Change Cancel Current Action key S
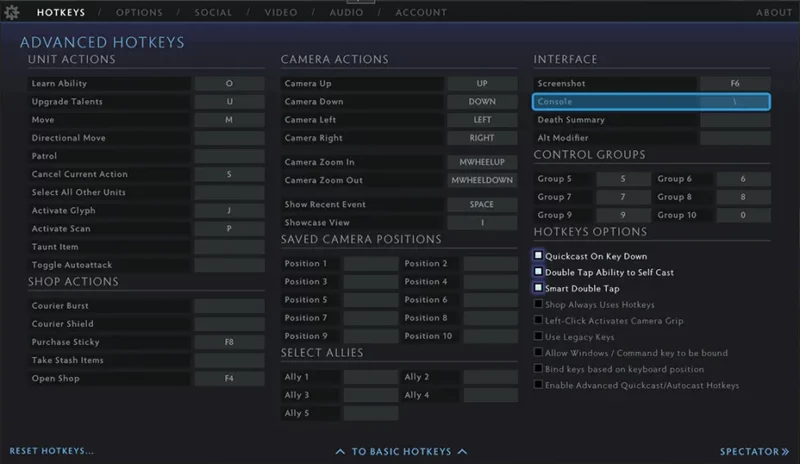The width and height of the screenshot is (800, 464). click(x=229, y=174)
